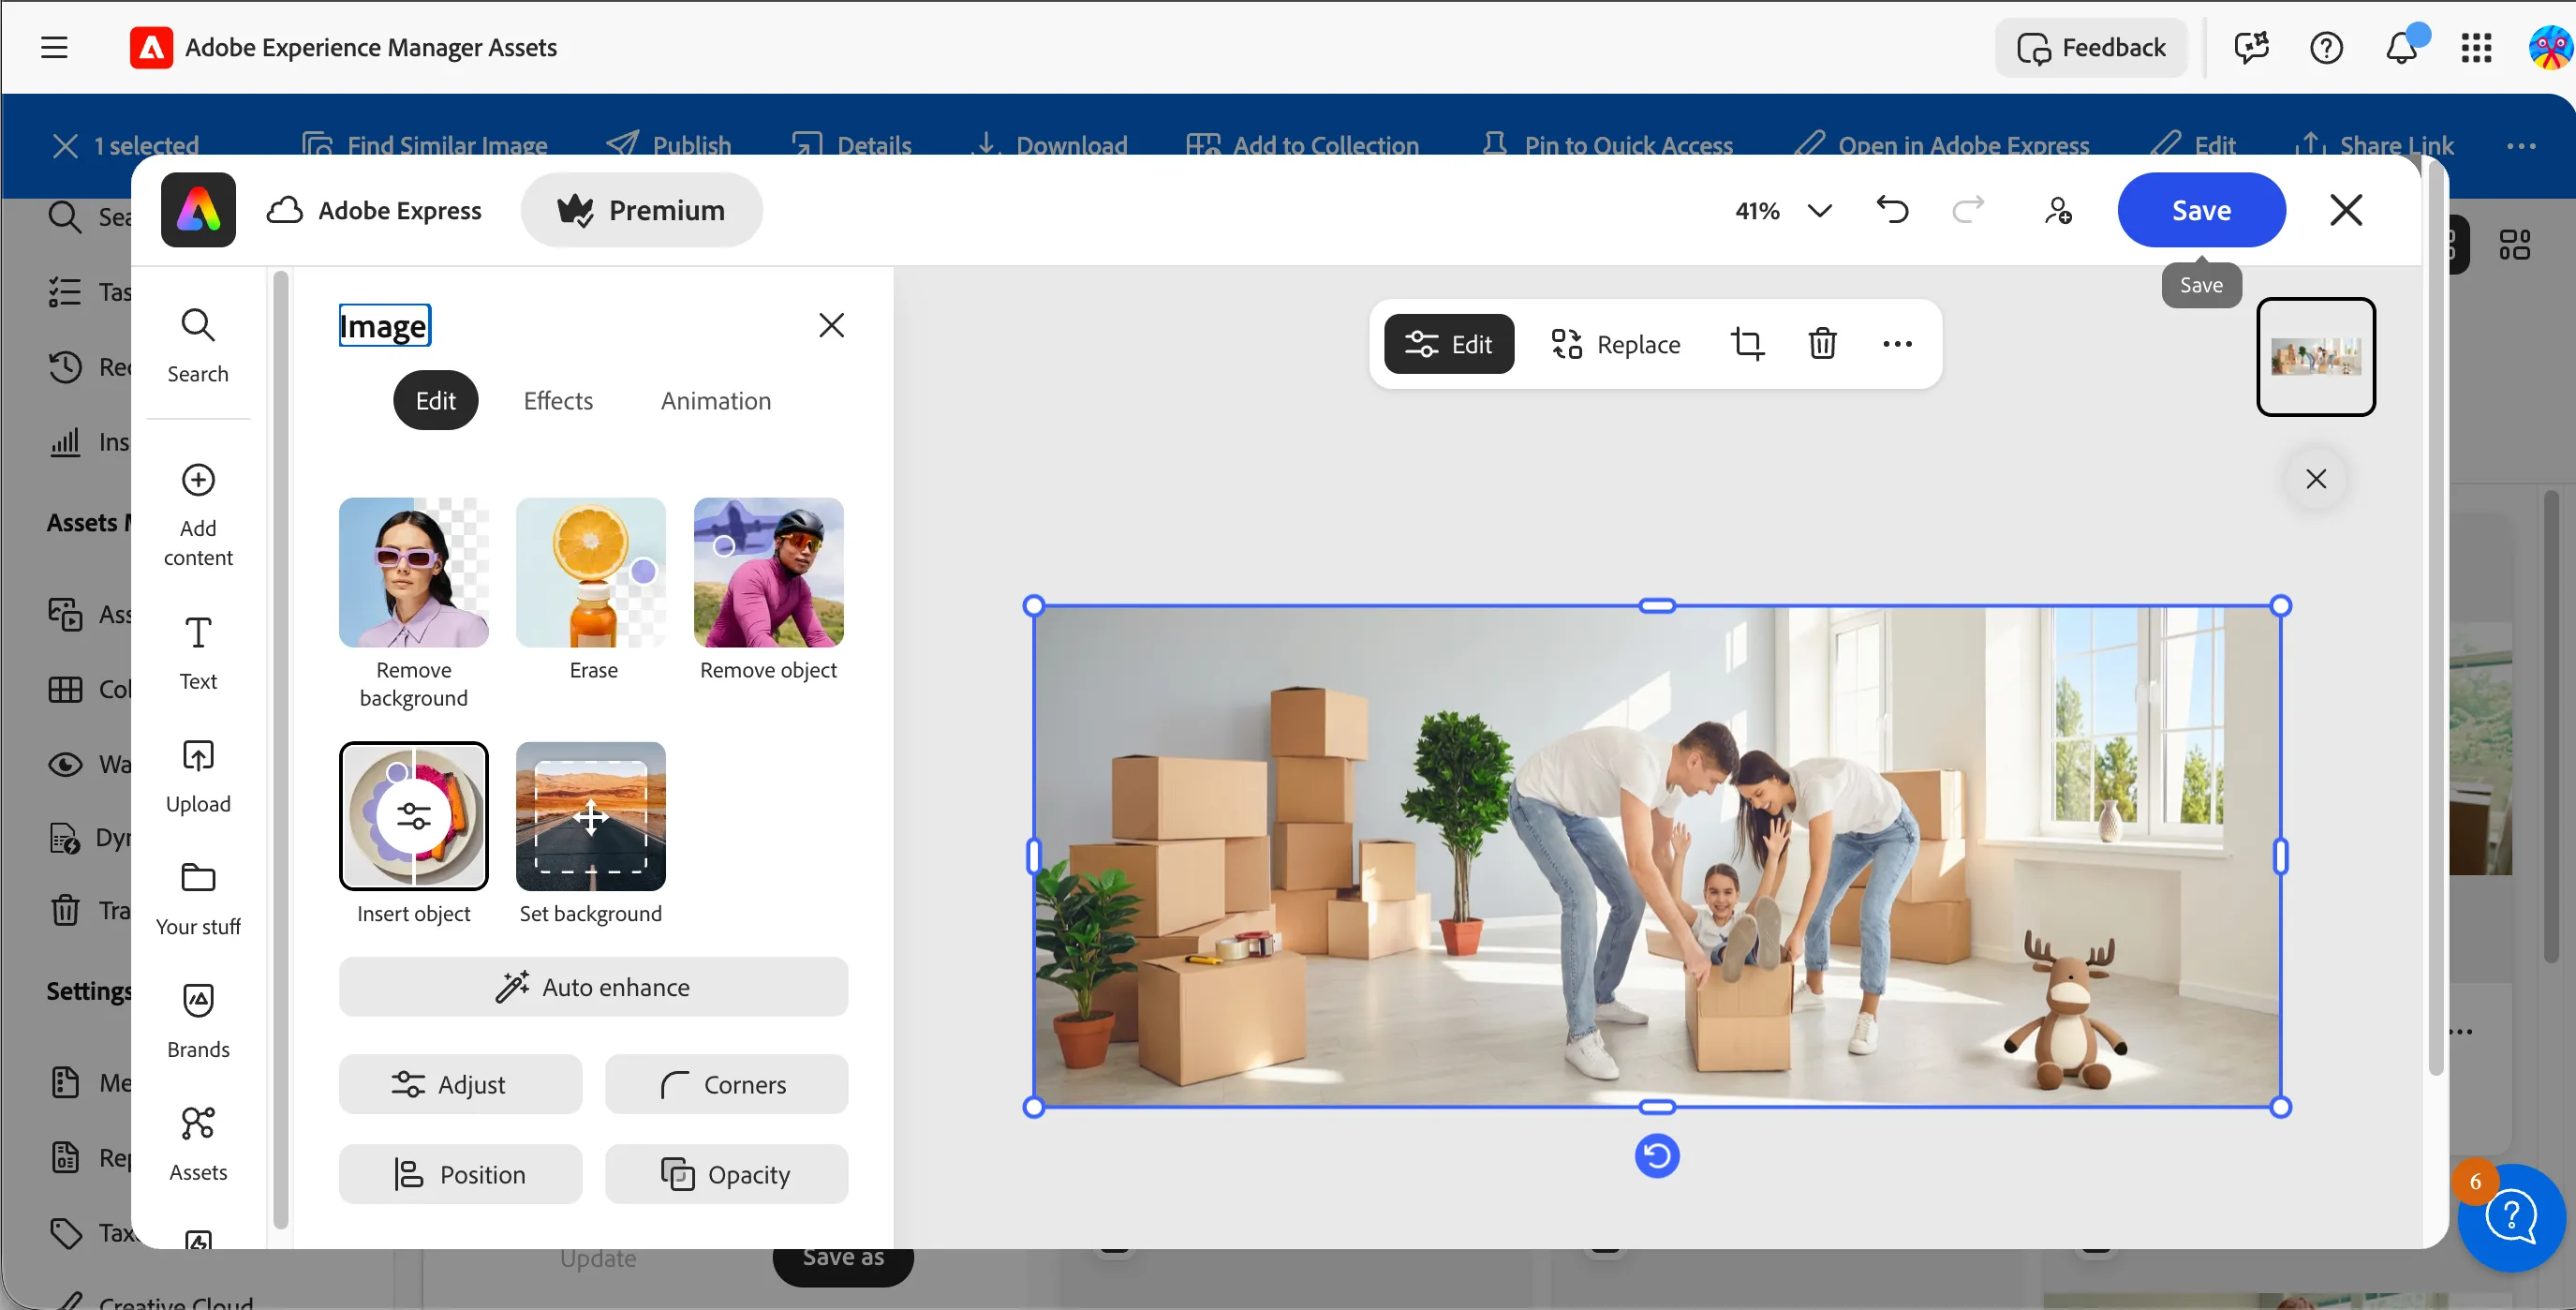
Task: Click the Auto enhance button
Action: 593,987
